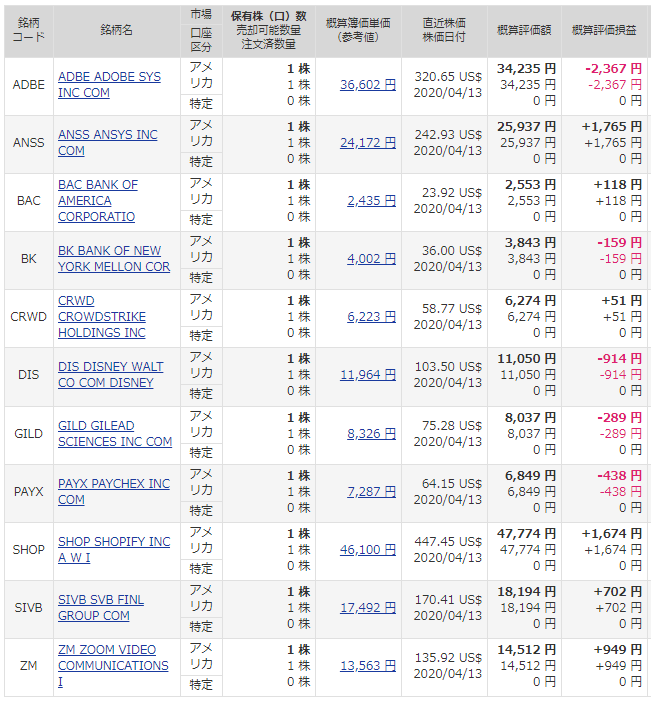651x702 pixels.
Task: Click book value link 6,223 円
Action: [x=371, y=317]
